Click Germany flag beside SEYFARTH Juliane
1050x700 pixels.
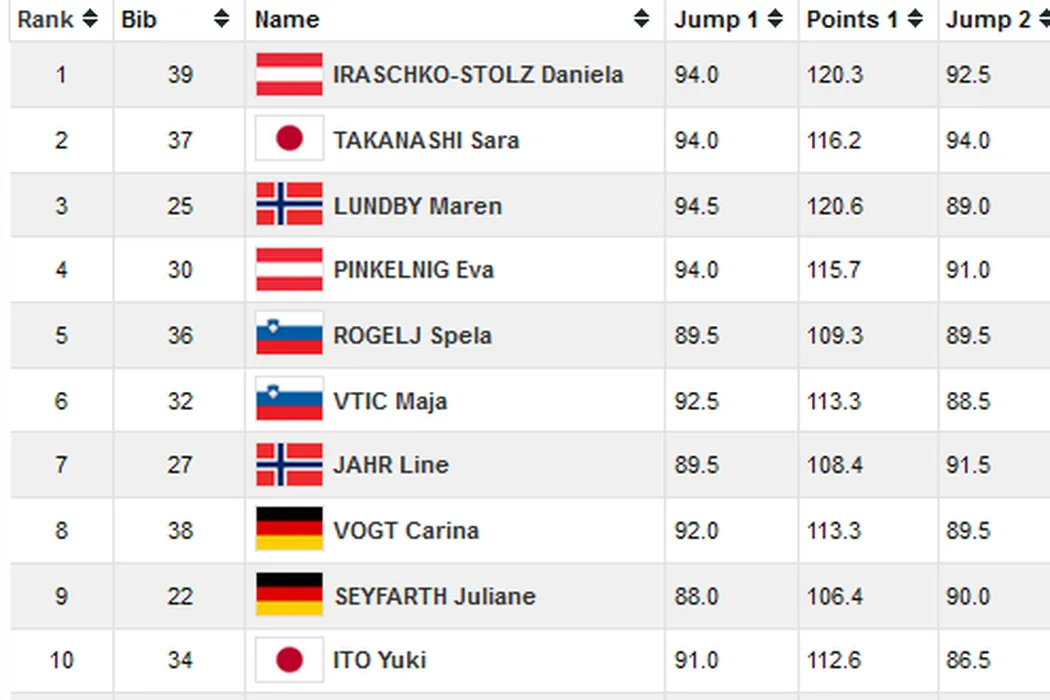[289, 595]
